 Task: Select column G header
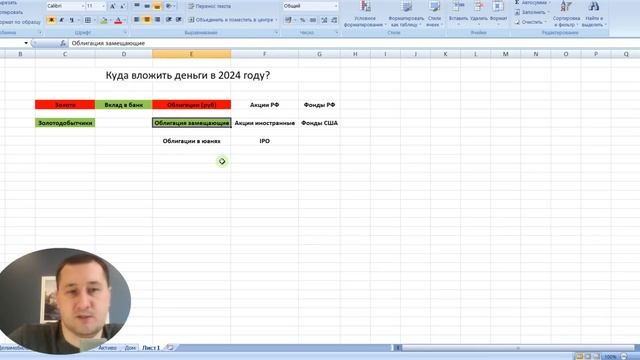319,54
